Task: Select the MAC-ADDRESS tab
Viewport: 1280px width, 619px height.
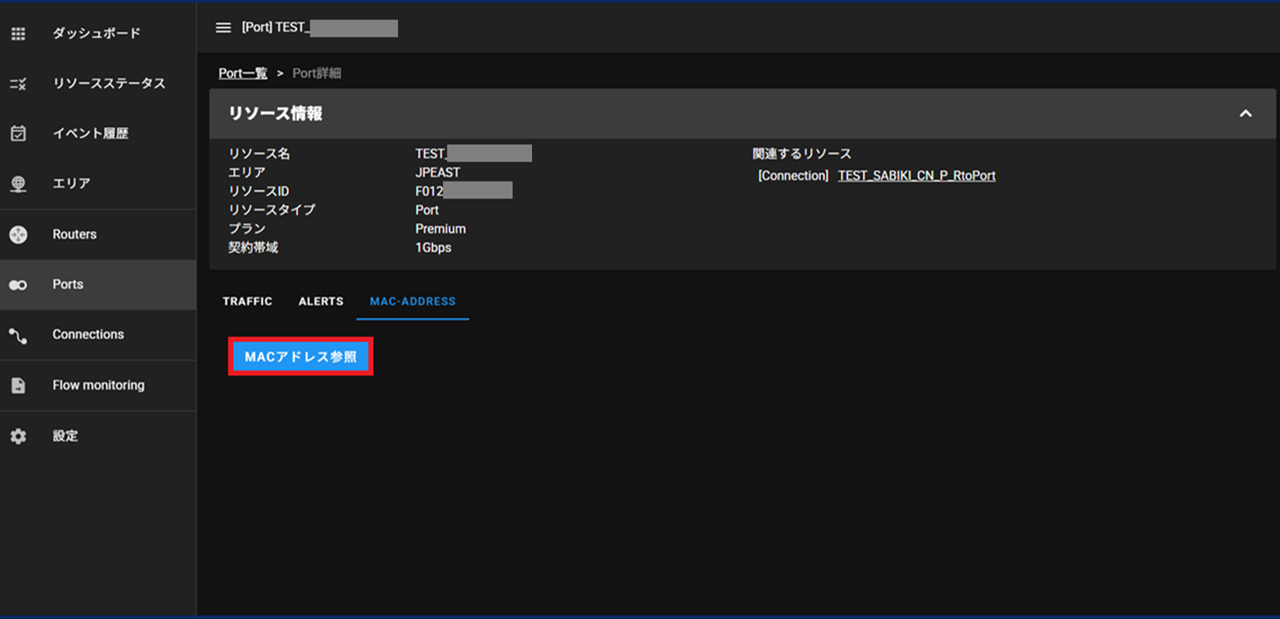Action: pos(412,301)
